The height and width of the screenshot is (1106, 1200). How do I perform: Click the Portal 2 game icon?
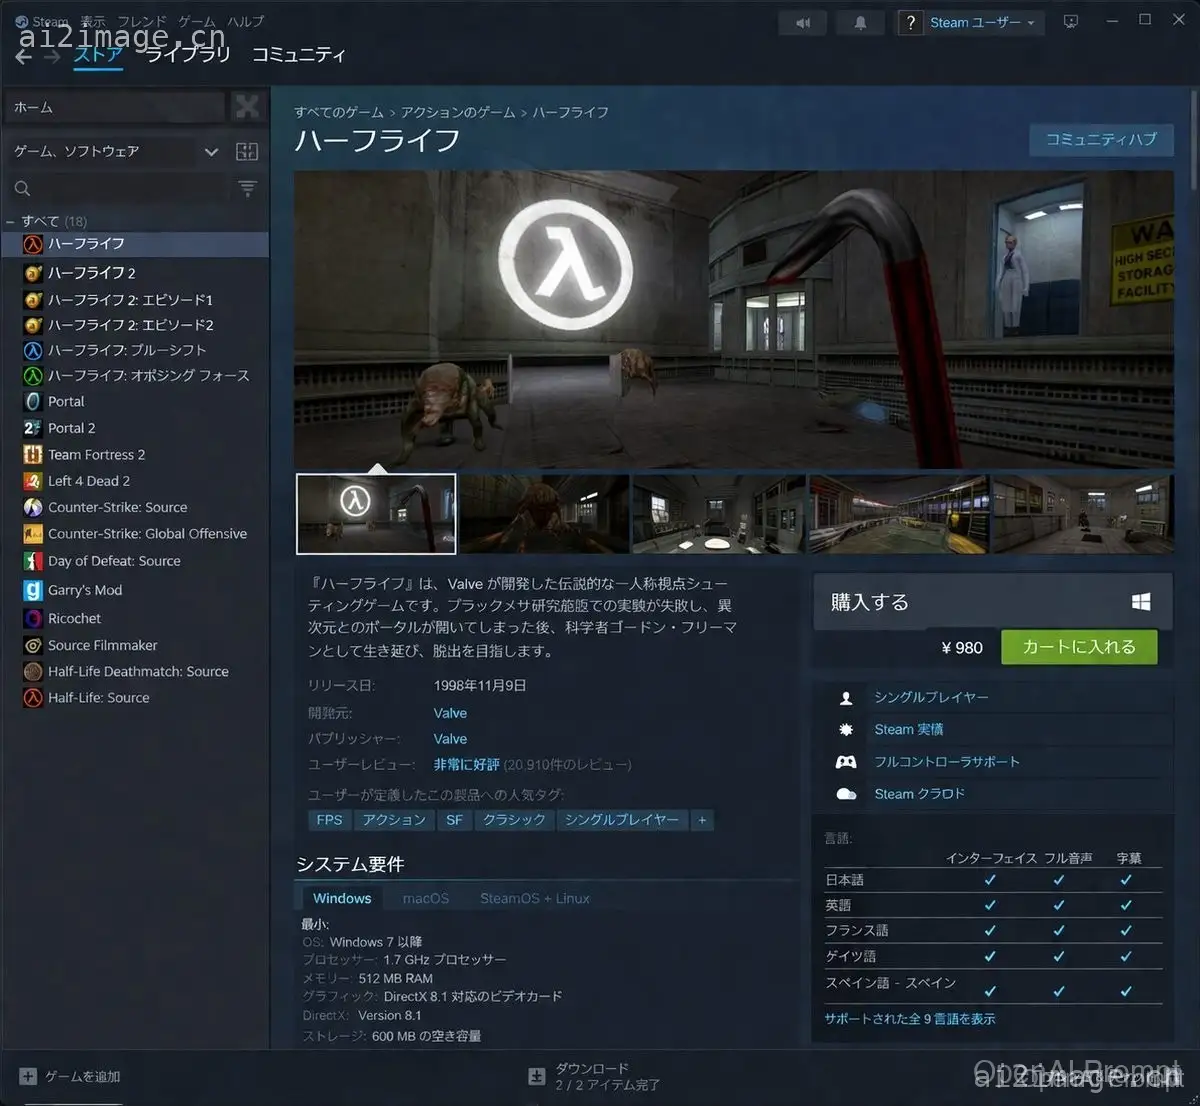click(x=33, y=428)
